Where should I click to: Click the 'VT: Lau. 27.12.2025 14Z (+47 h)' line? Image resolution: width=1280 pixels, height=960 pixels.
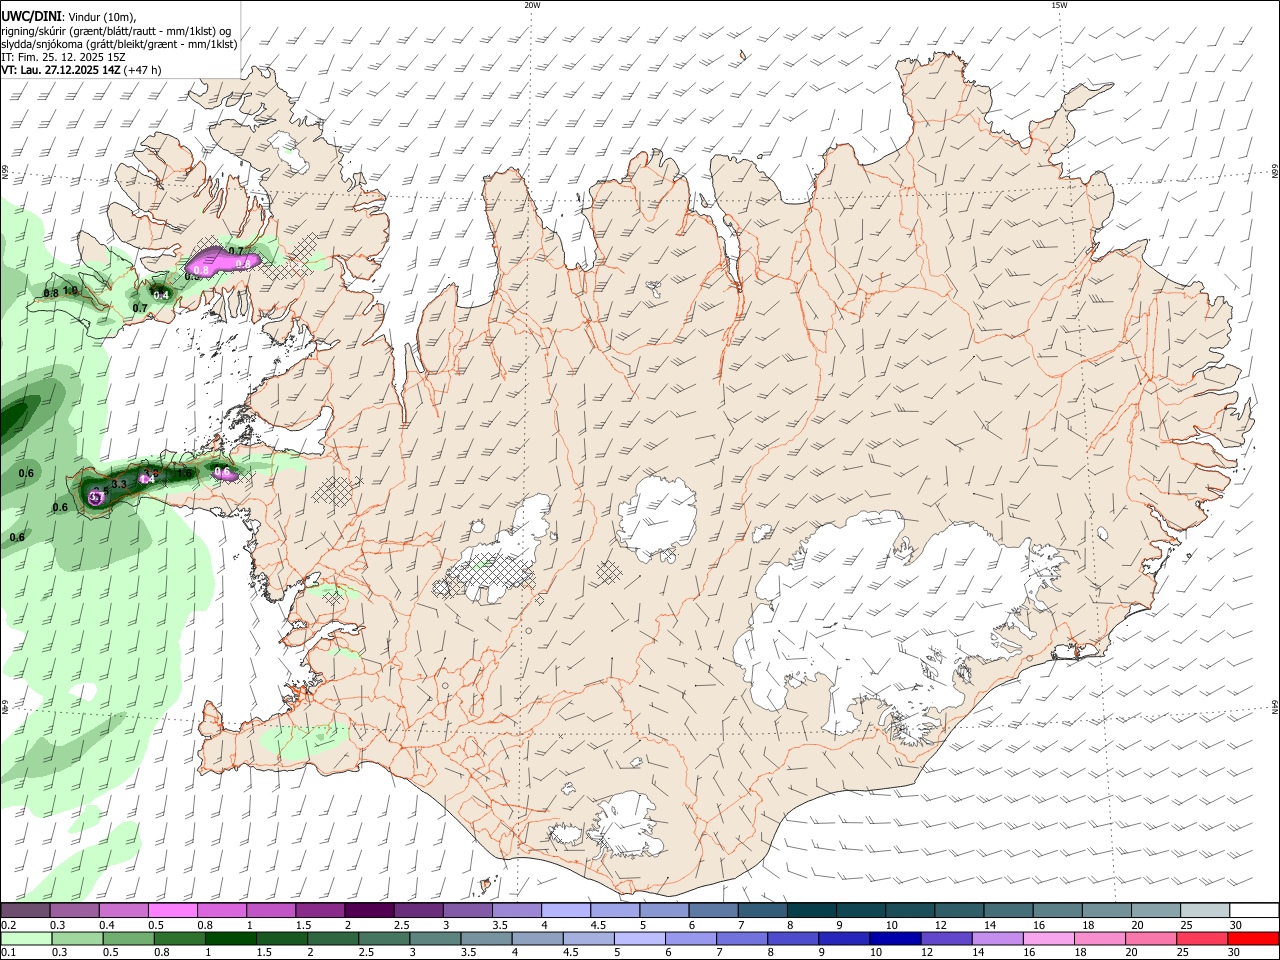pyautogui.click(x=81, y=70)
